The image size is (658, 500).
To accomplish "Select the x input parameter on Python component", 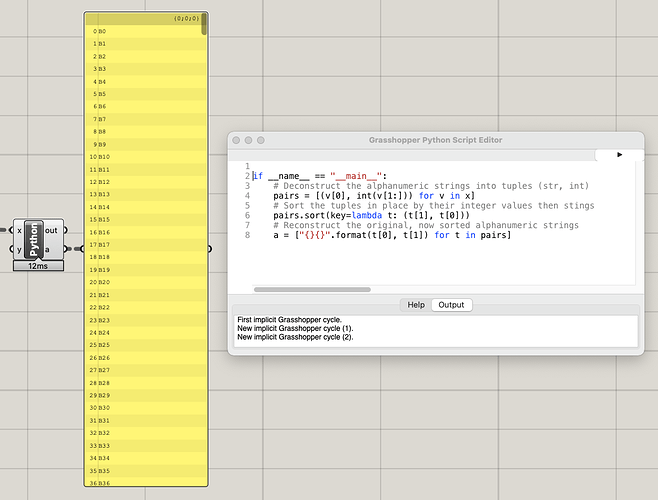I will pyautogui.click(x=20, y=231).
